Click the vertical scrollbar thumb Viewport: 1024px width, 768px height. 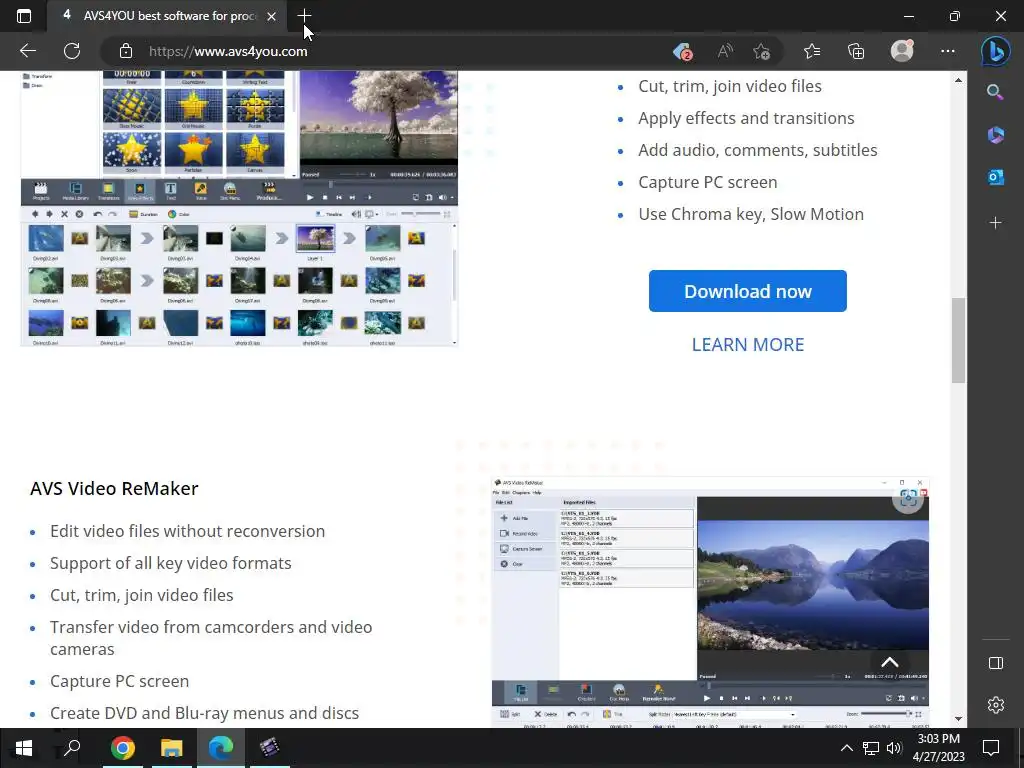958,340
